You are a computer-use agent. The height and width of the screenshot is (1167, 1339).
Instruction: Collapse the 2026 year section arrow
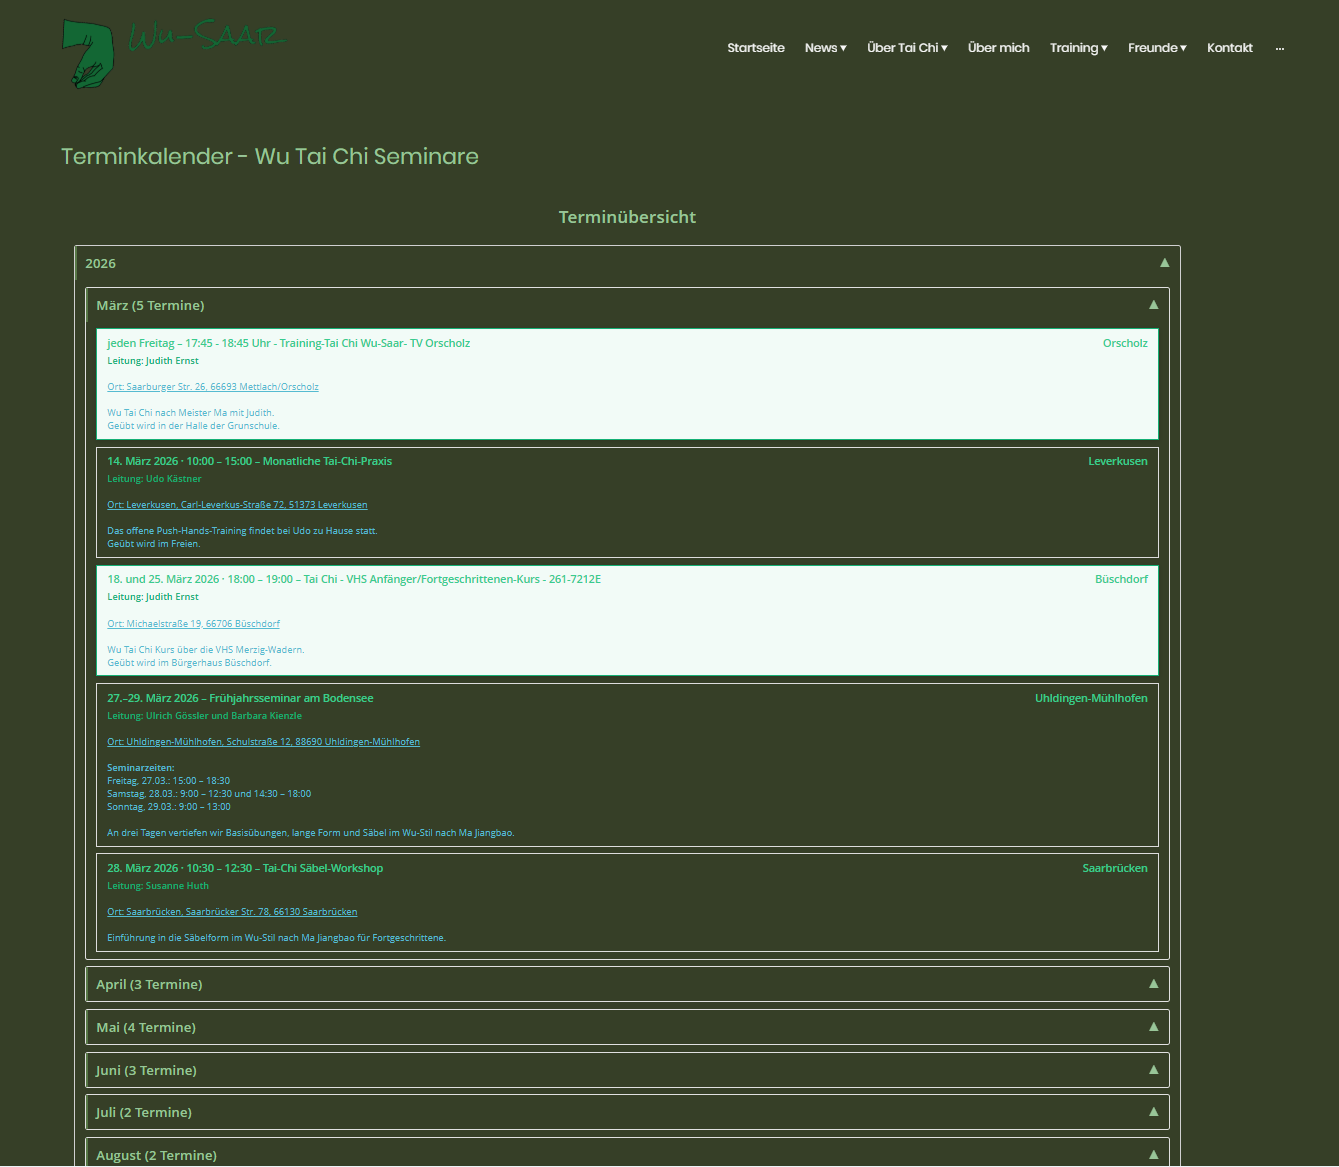[x=1164, y=263]
